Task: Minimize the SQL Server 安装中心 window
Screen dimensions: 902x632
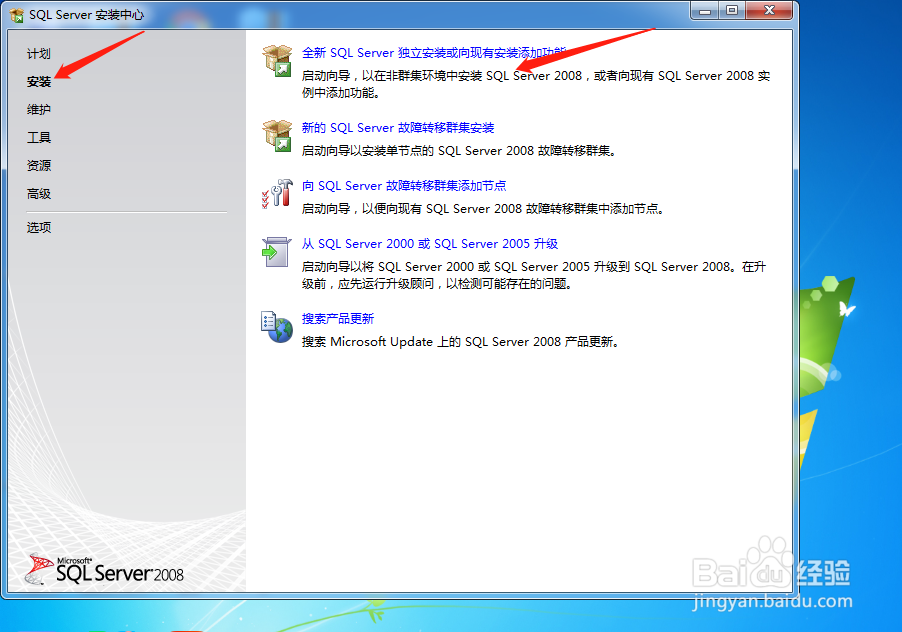Action: 705,11
